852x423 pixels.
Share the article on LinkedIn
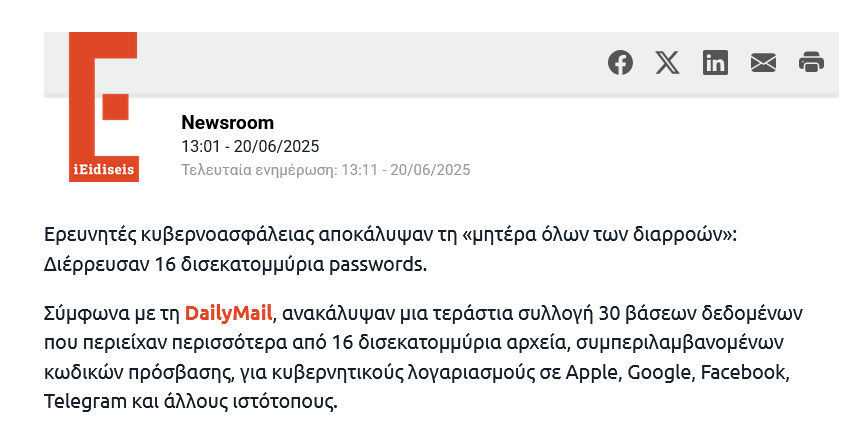(715, 63)
